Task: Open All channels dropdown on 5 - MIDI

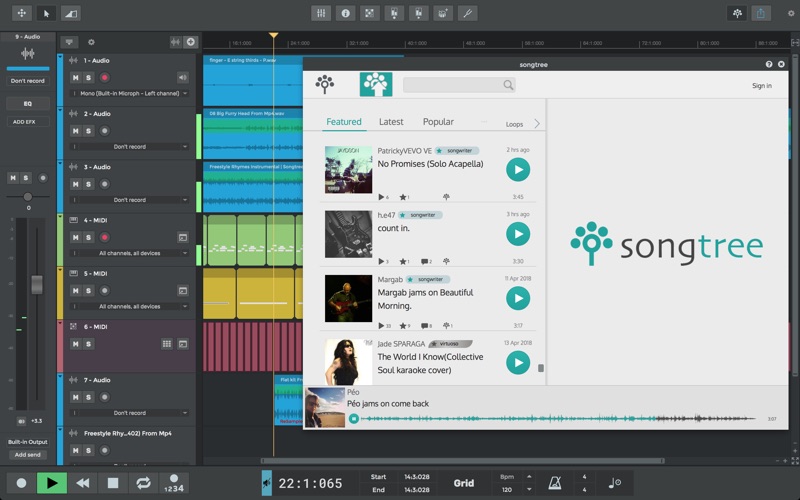Action: click(x=130, y=307)
